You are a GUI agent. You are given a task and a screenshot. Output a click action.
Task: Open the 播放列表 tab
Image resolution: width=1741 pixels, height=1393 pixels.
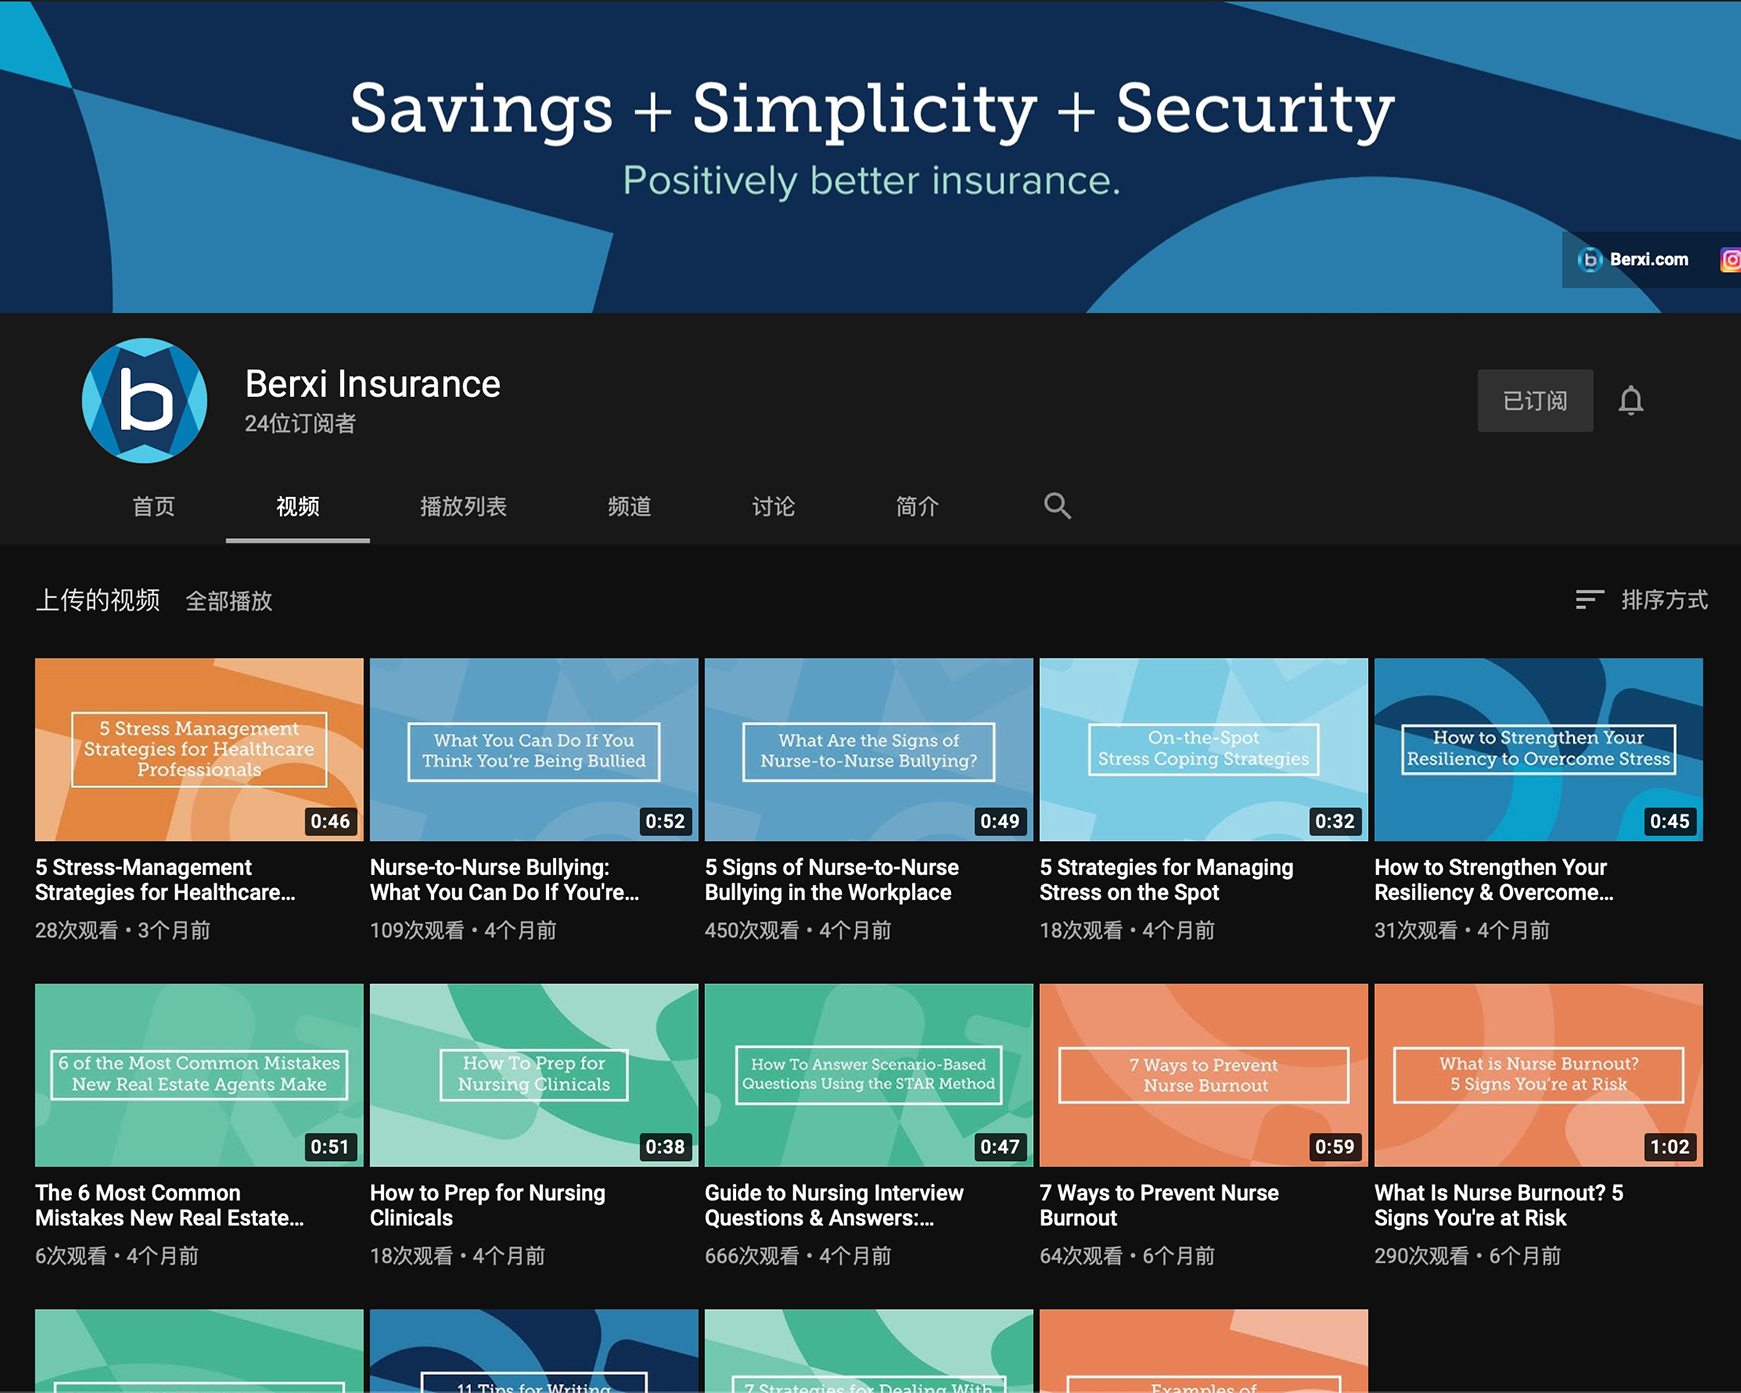pos(463,507)
